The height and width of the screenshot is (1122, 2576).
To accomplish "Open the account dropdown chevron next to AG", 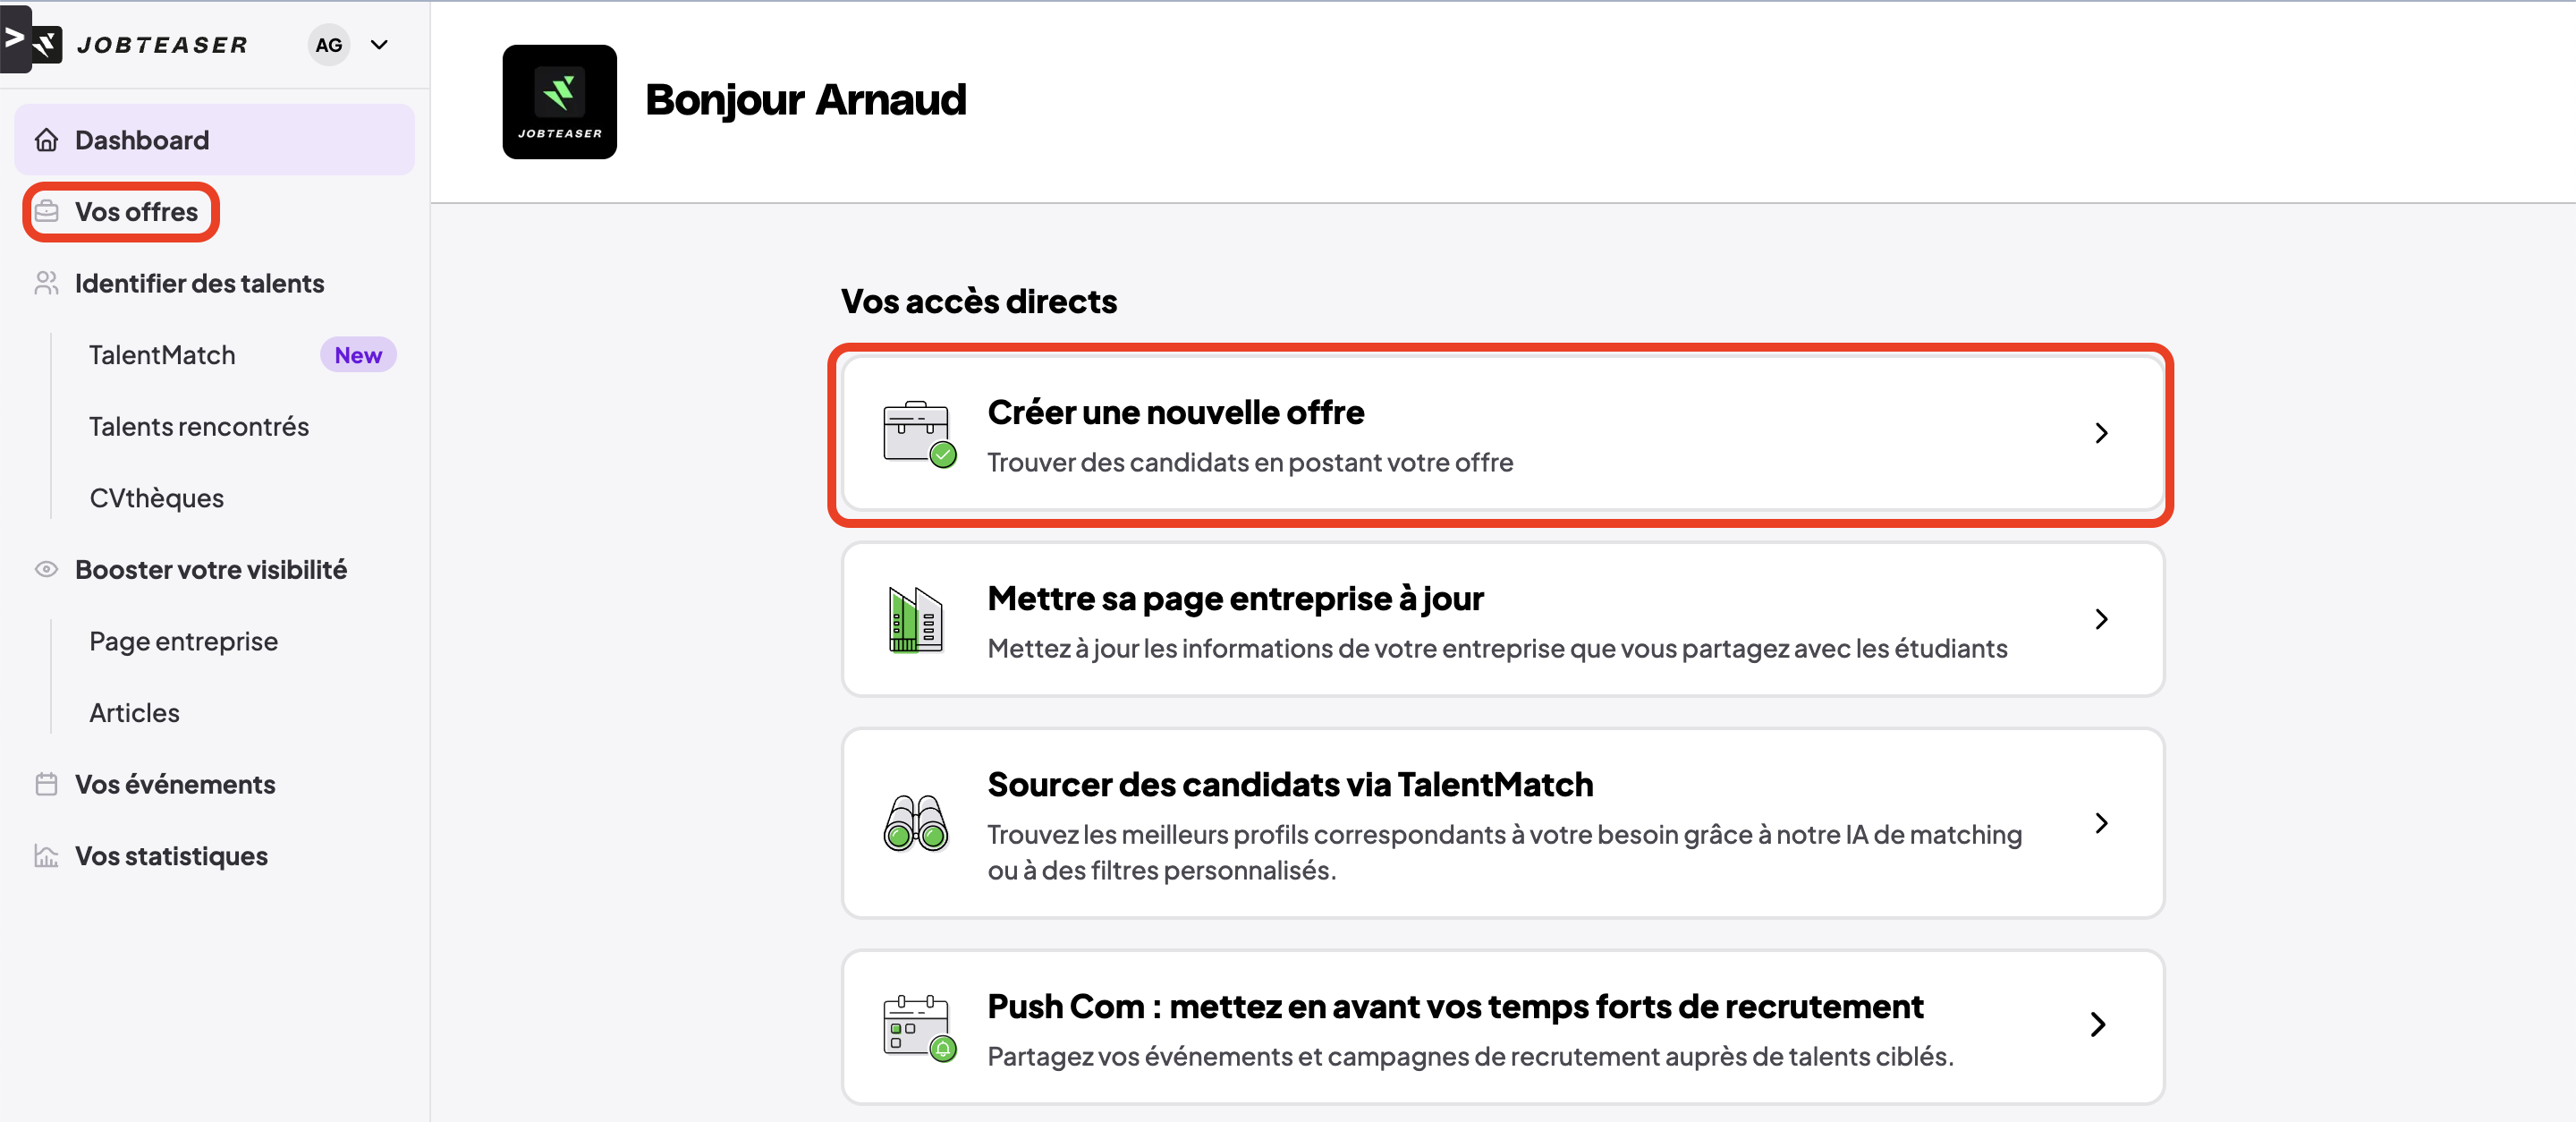I will 379,45.
